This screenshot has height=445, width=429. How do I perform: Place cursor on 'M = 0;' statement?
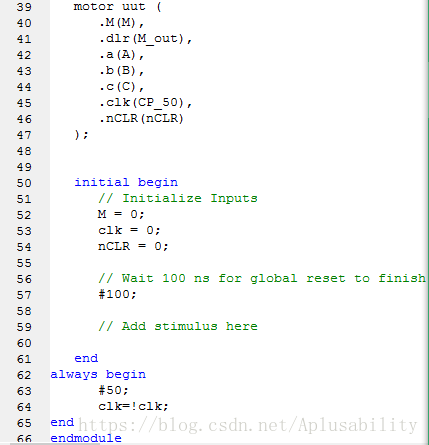click(x=121, y=214)
